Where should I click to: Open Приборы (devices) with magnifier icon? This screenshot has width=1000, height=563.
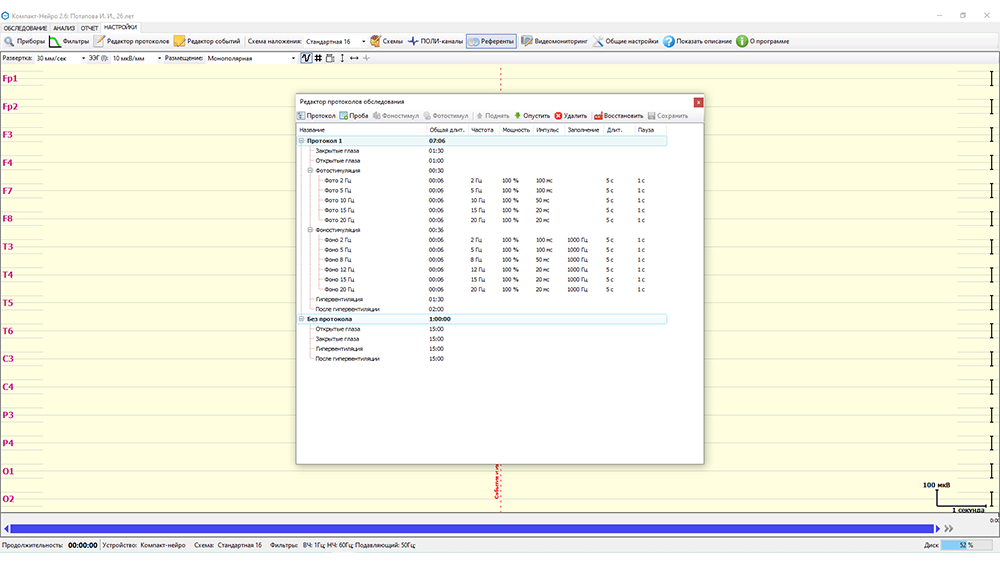(x=25, y=41)
